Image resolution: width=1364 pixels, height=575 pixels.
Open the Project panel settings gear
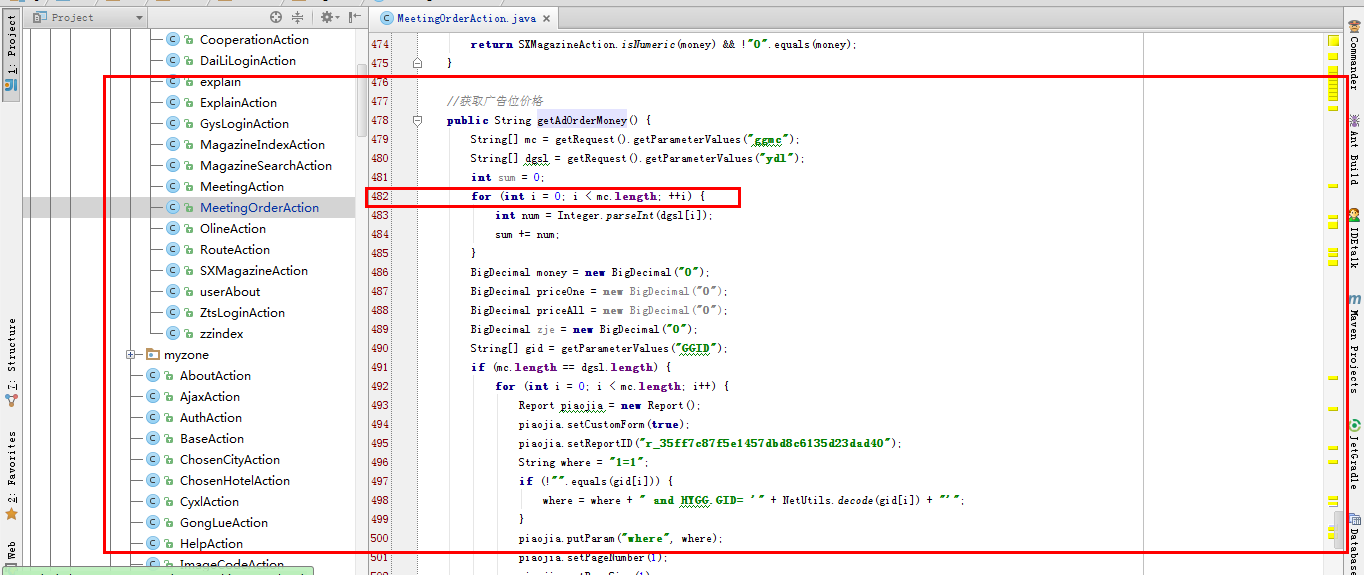(x=326, y=17)
